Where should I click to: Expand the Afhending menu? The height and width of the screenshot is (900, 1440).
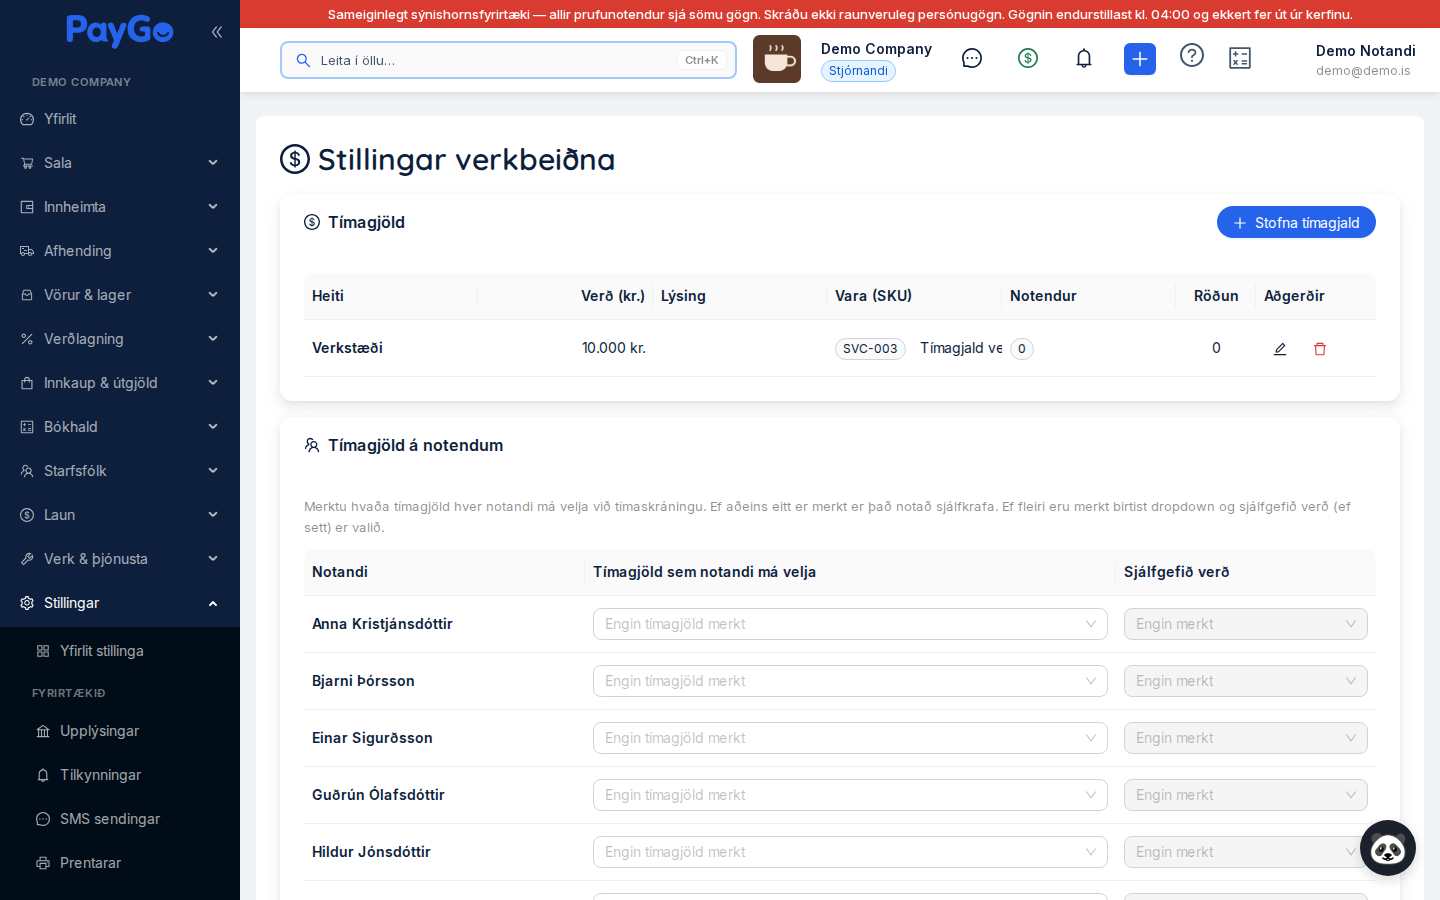pos(120,251)
